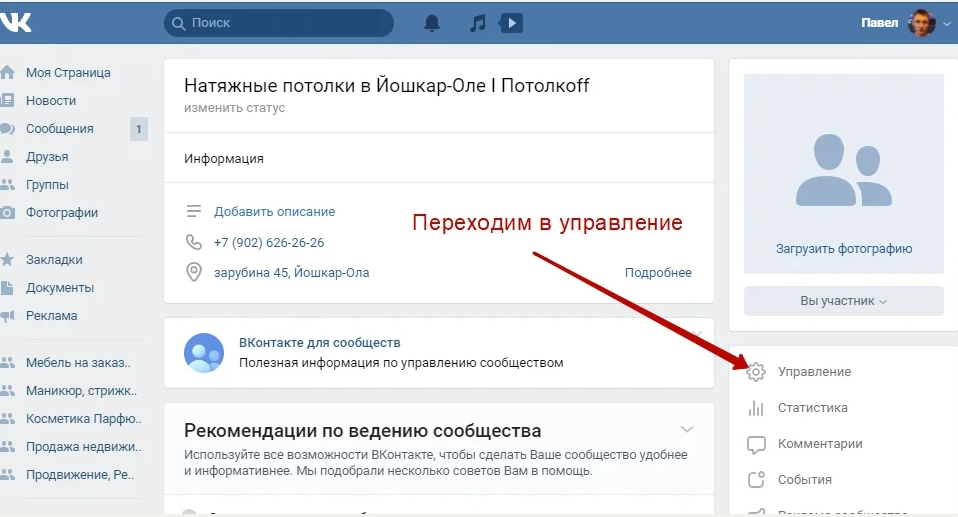Focus the Поиск search field
This screenshot has width=958, height=517.
(279, 23)
